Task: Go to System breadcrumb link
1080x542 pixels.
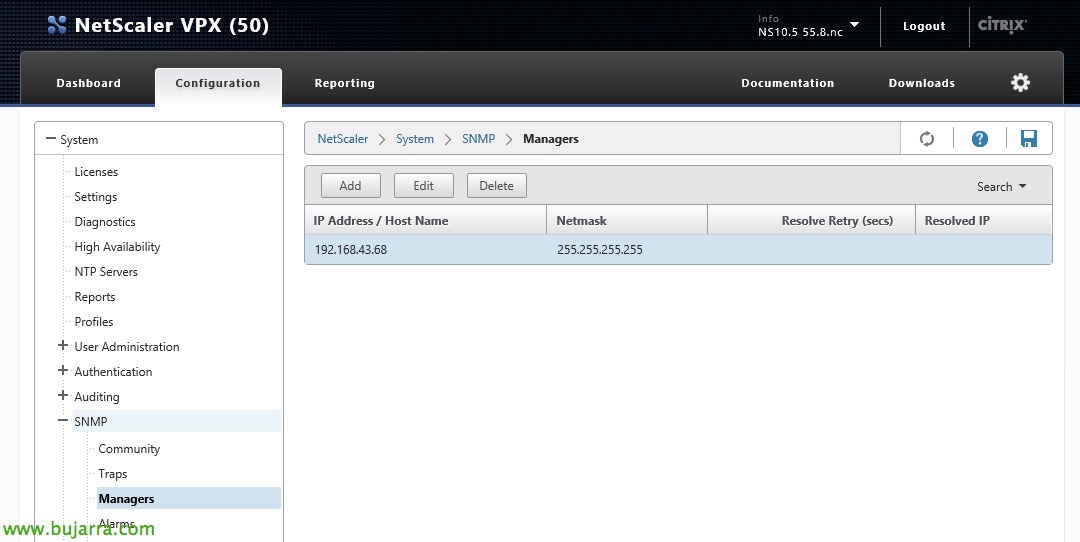Action: pyautogui.click(x=415, y=138)
